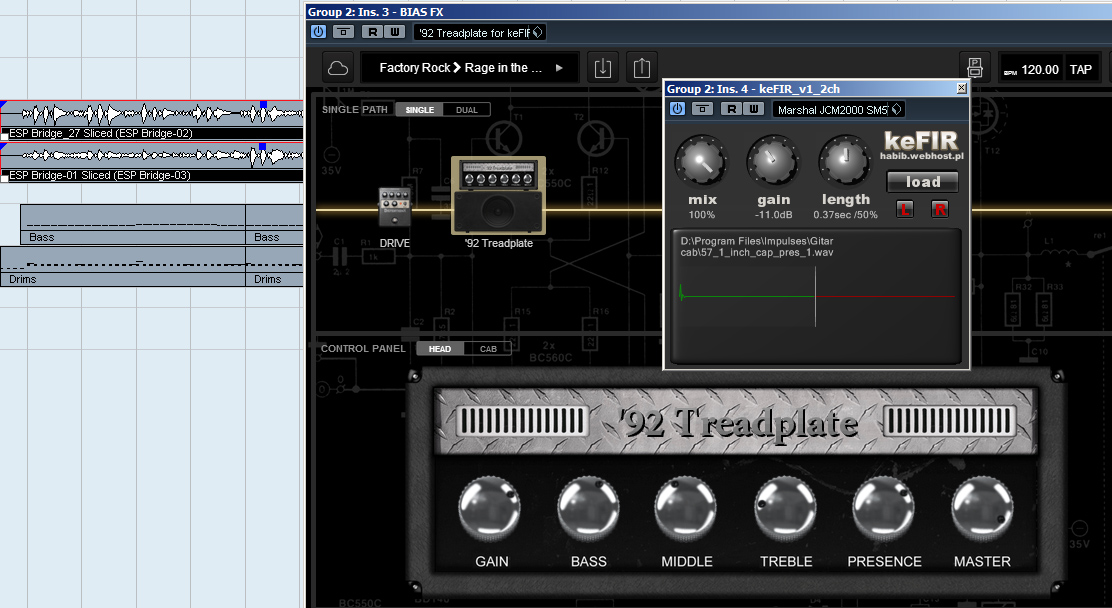Click keFIR length value 0.37sec /50%
Image resolution: width=1112 pixels, height=608 pixels.
tap(845, 215)
